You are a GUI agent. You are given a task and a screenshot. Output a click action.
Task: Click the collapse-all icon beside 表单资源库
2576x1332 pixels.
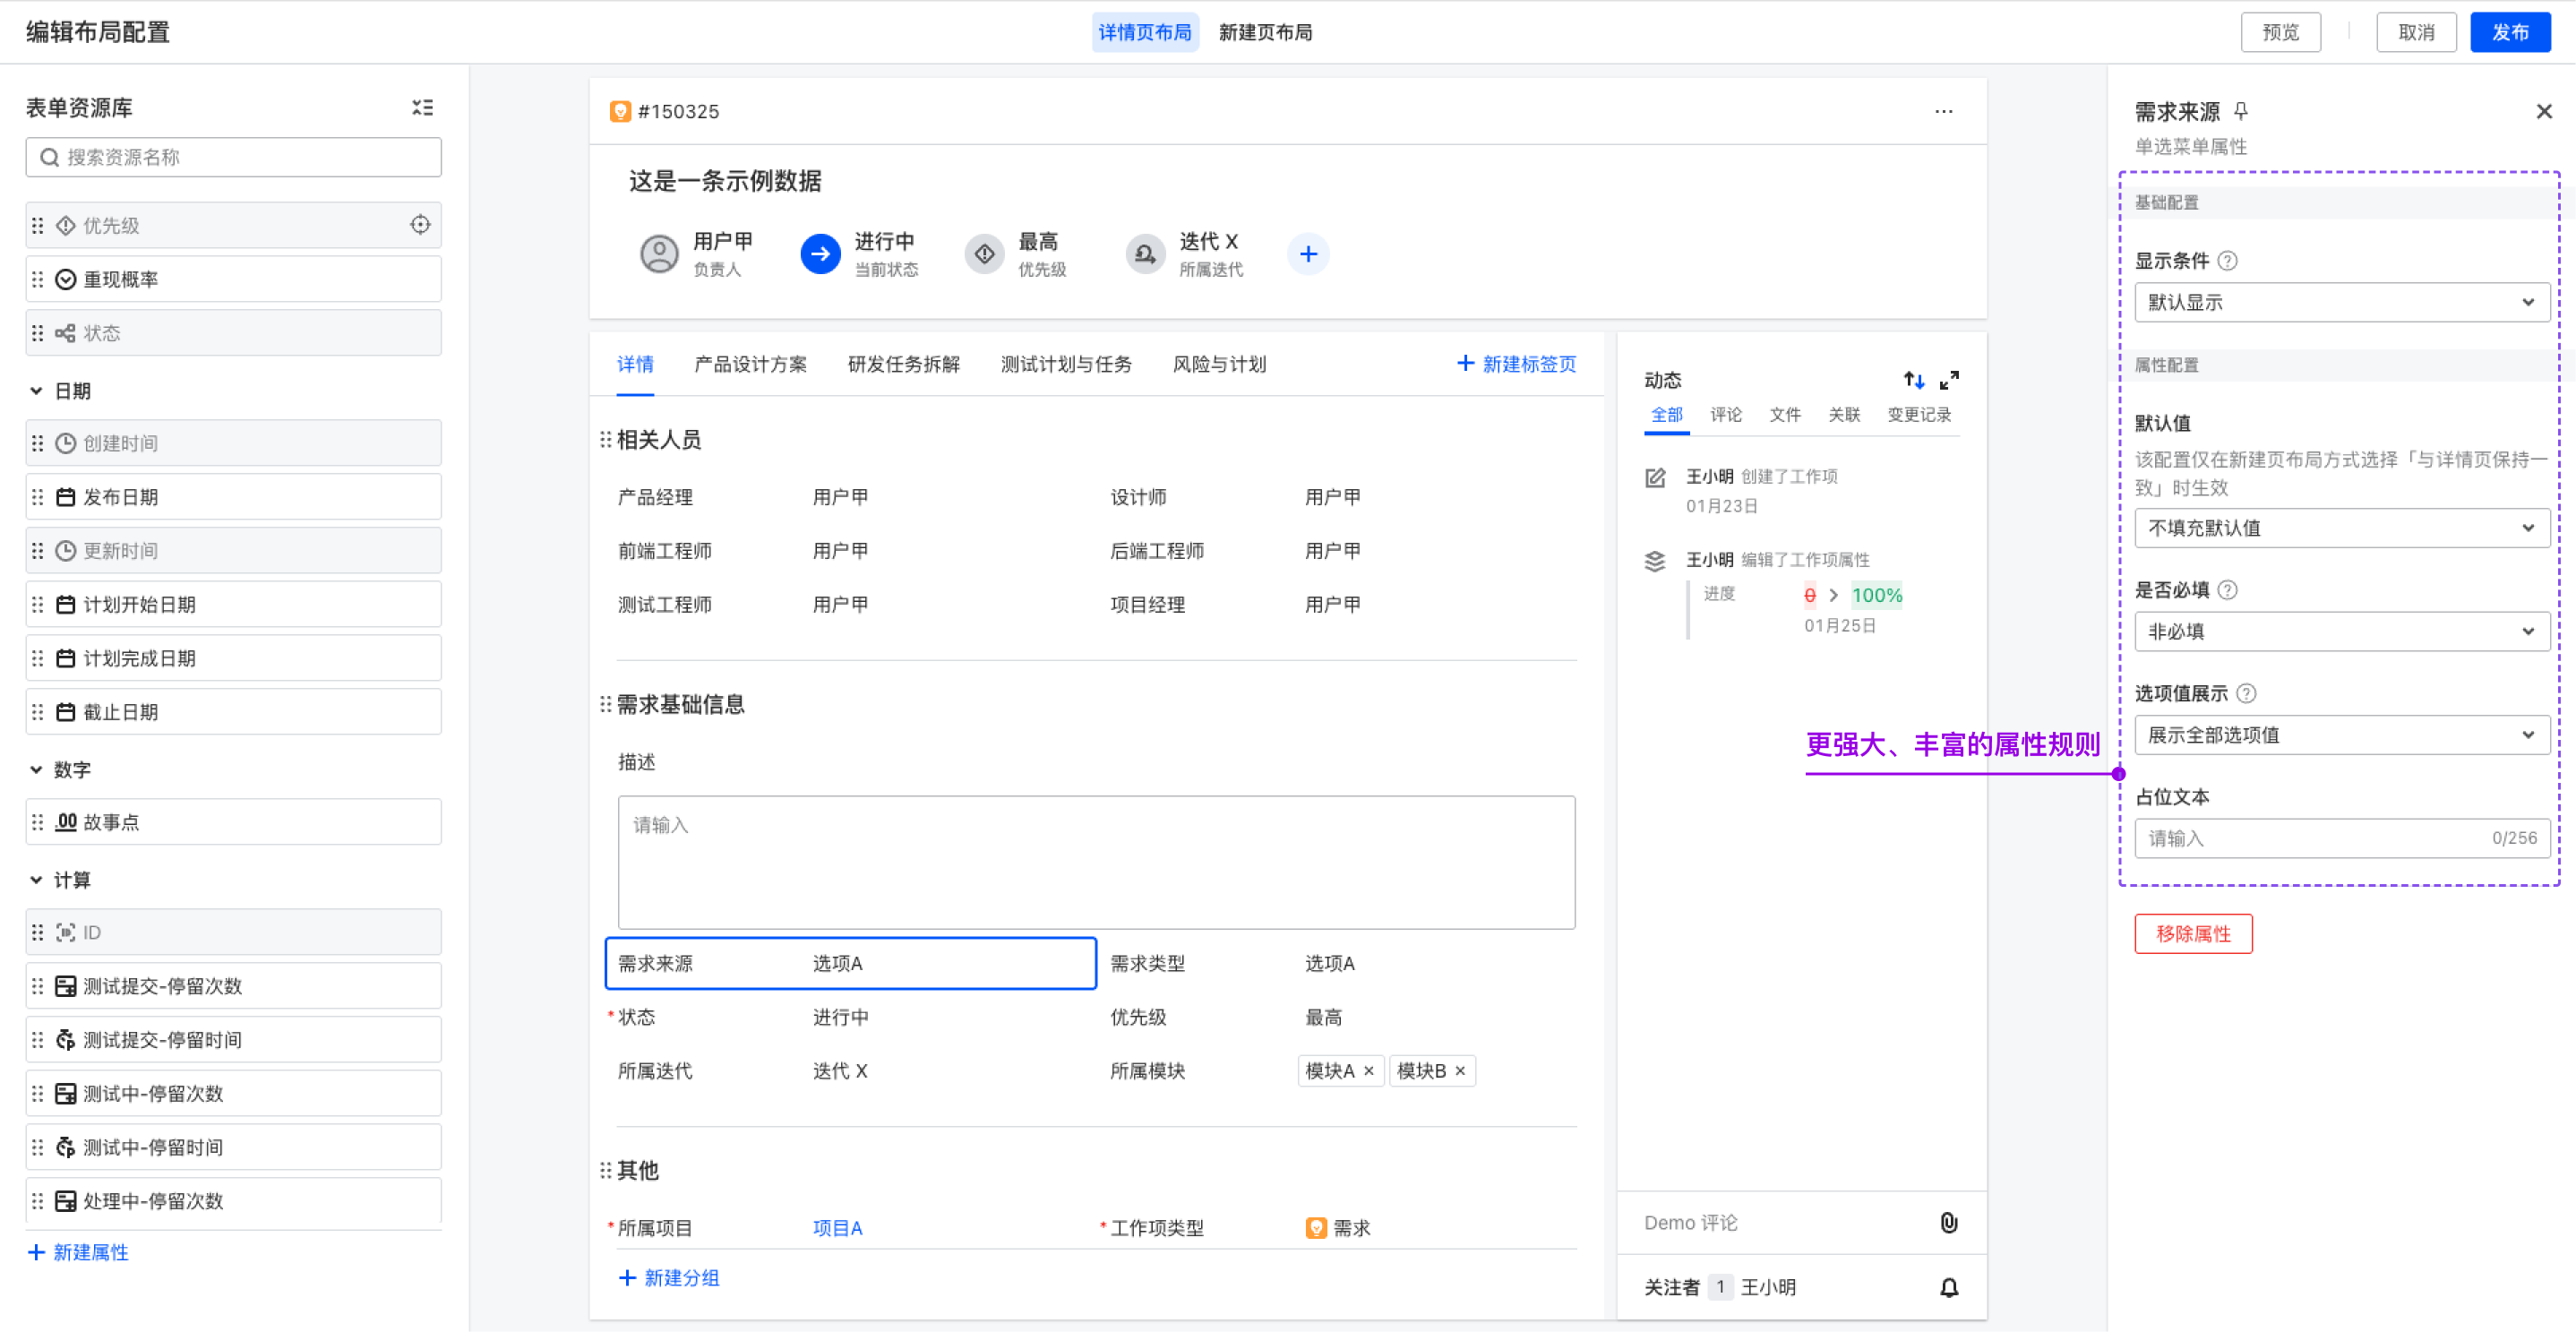pos(422,107)
